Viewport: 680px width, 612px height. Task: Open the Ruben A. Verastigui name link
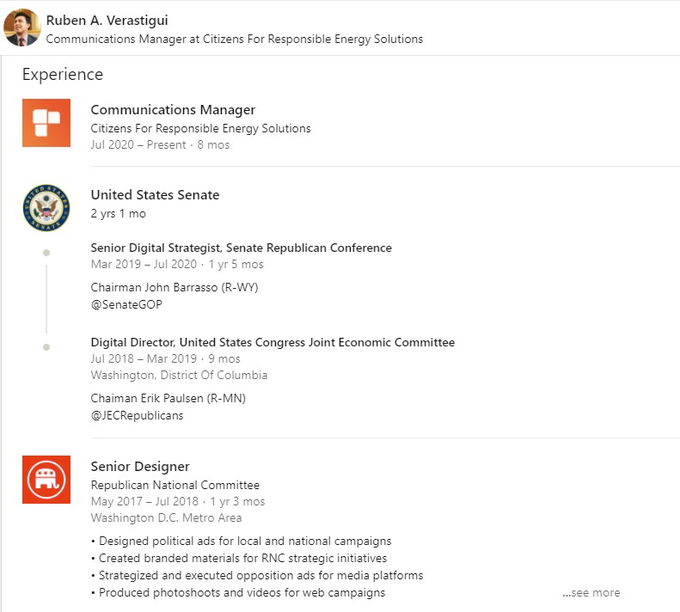pyautogui.click(x=107, y=20)
